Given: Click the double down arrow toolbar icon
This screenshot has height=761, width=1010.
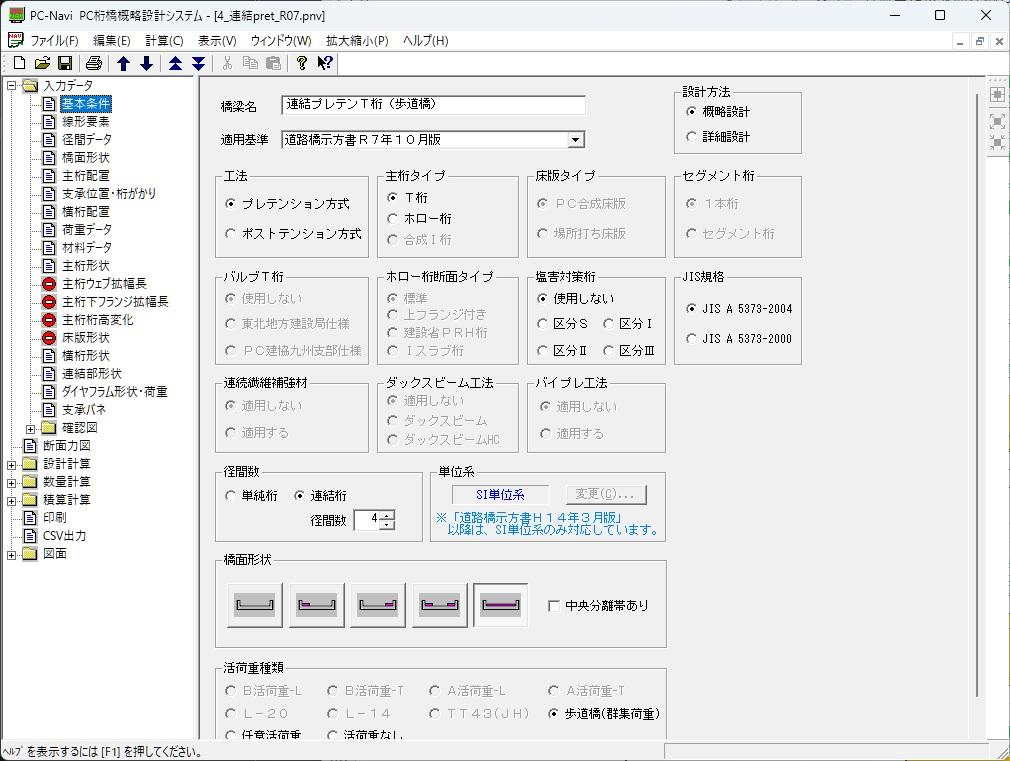Looking at the screenshot, I should tap(198, 64).
